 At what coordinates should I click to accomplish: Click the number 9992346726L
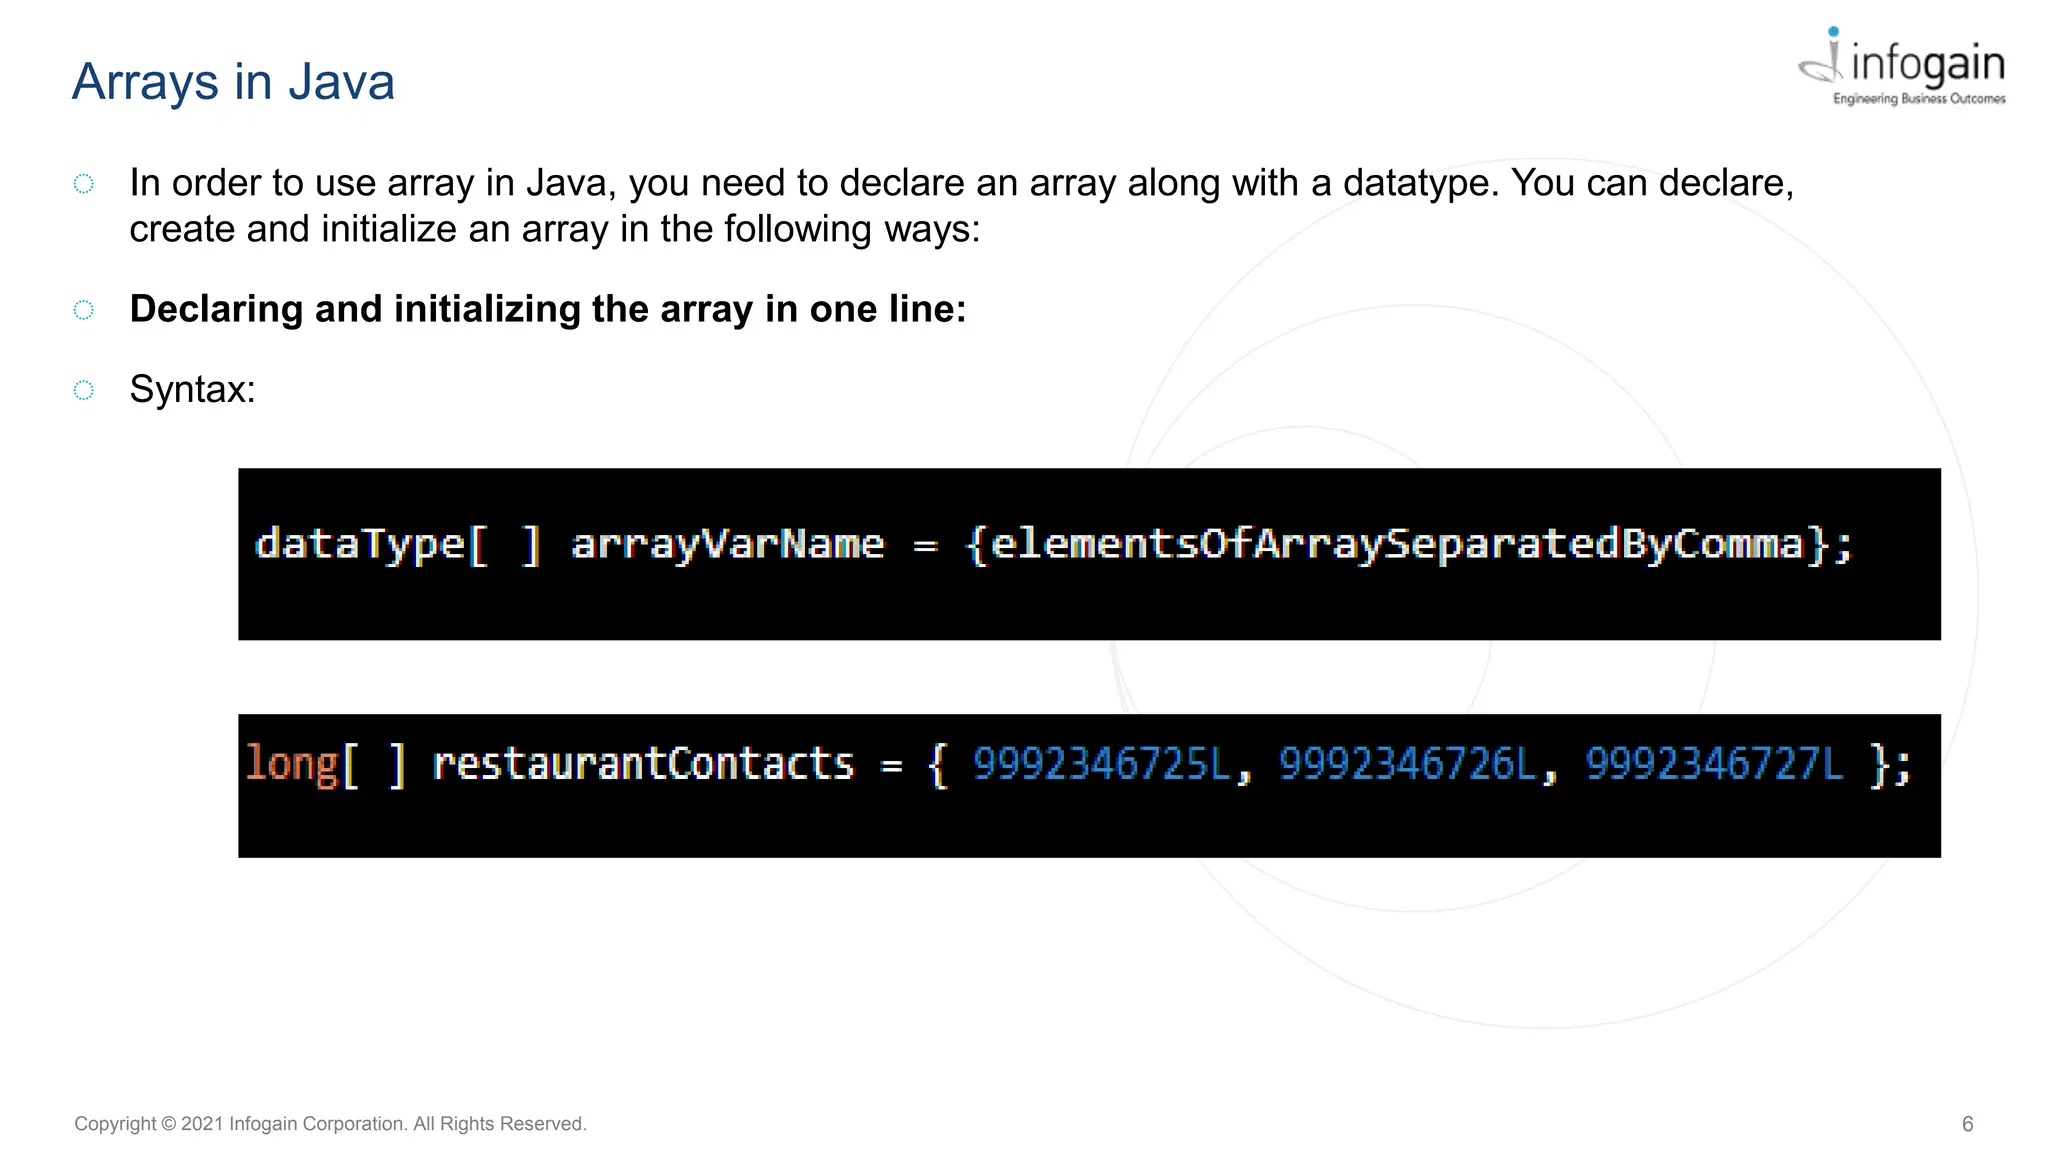click(1407, 764)
